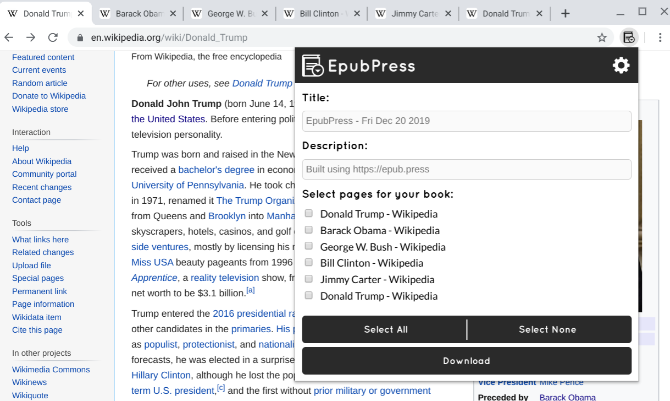The image size is (670, 401).
Task: Select the first Donald Trump tab
Action: (x=46, y=14)
